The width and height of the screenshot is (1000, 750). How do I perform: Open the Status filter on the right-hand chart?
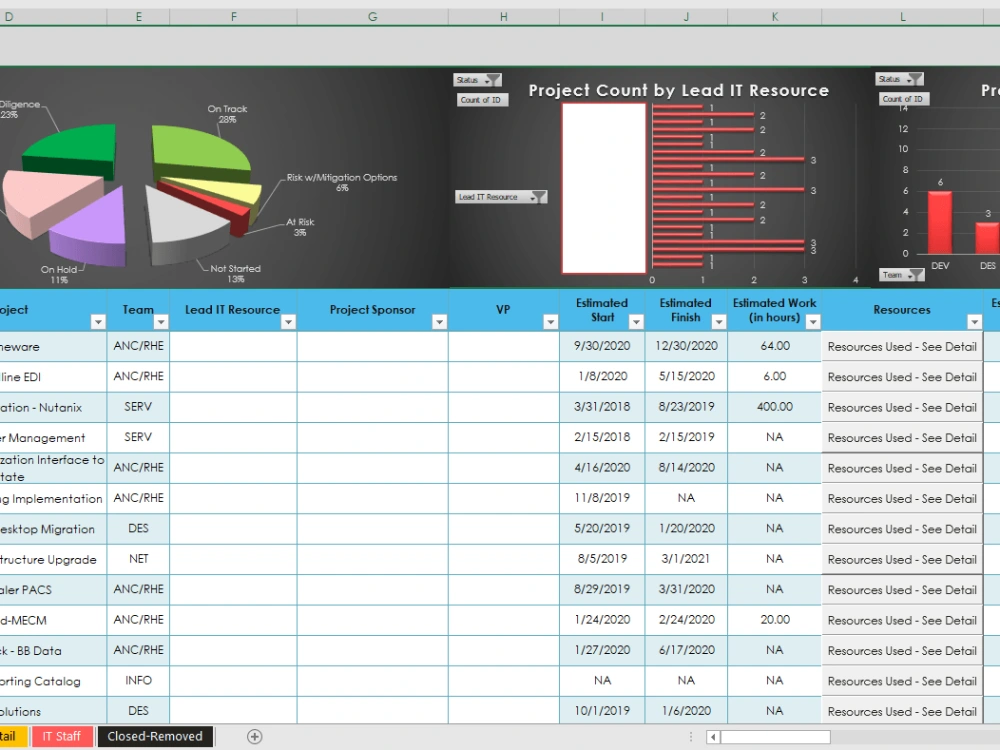click(x=898, y=77)
